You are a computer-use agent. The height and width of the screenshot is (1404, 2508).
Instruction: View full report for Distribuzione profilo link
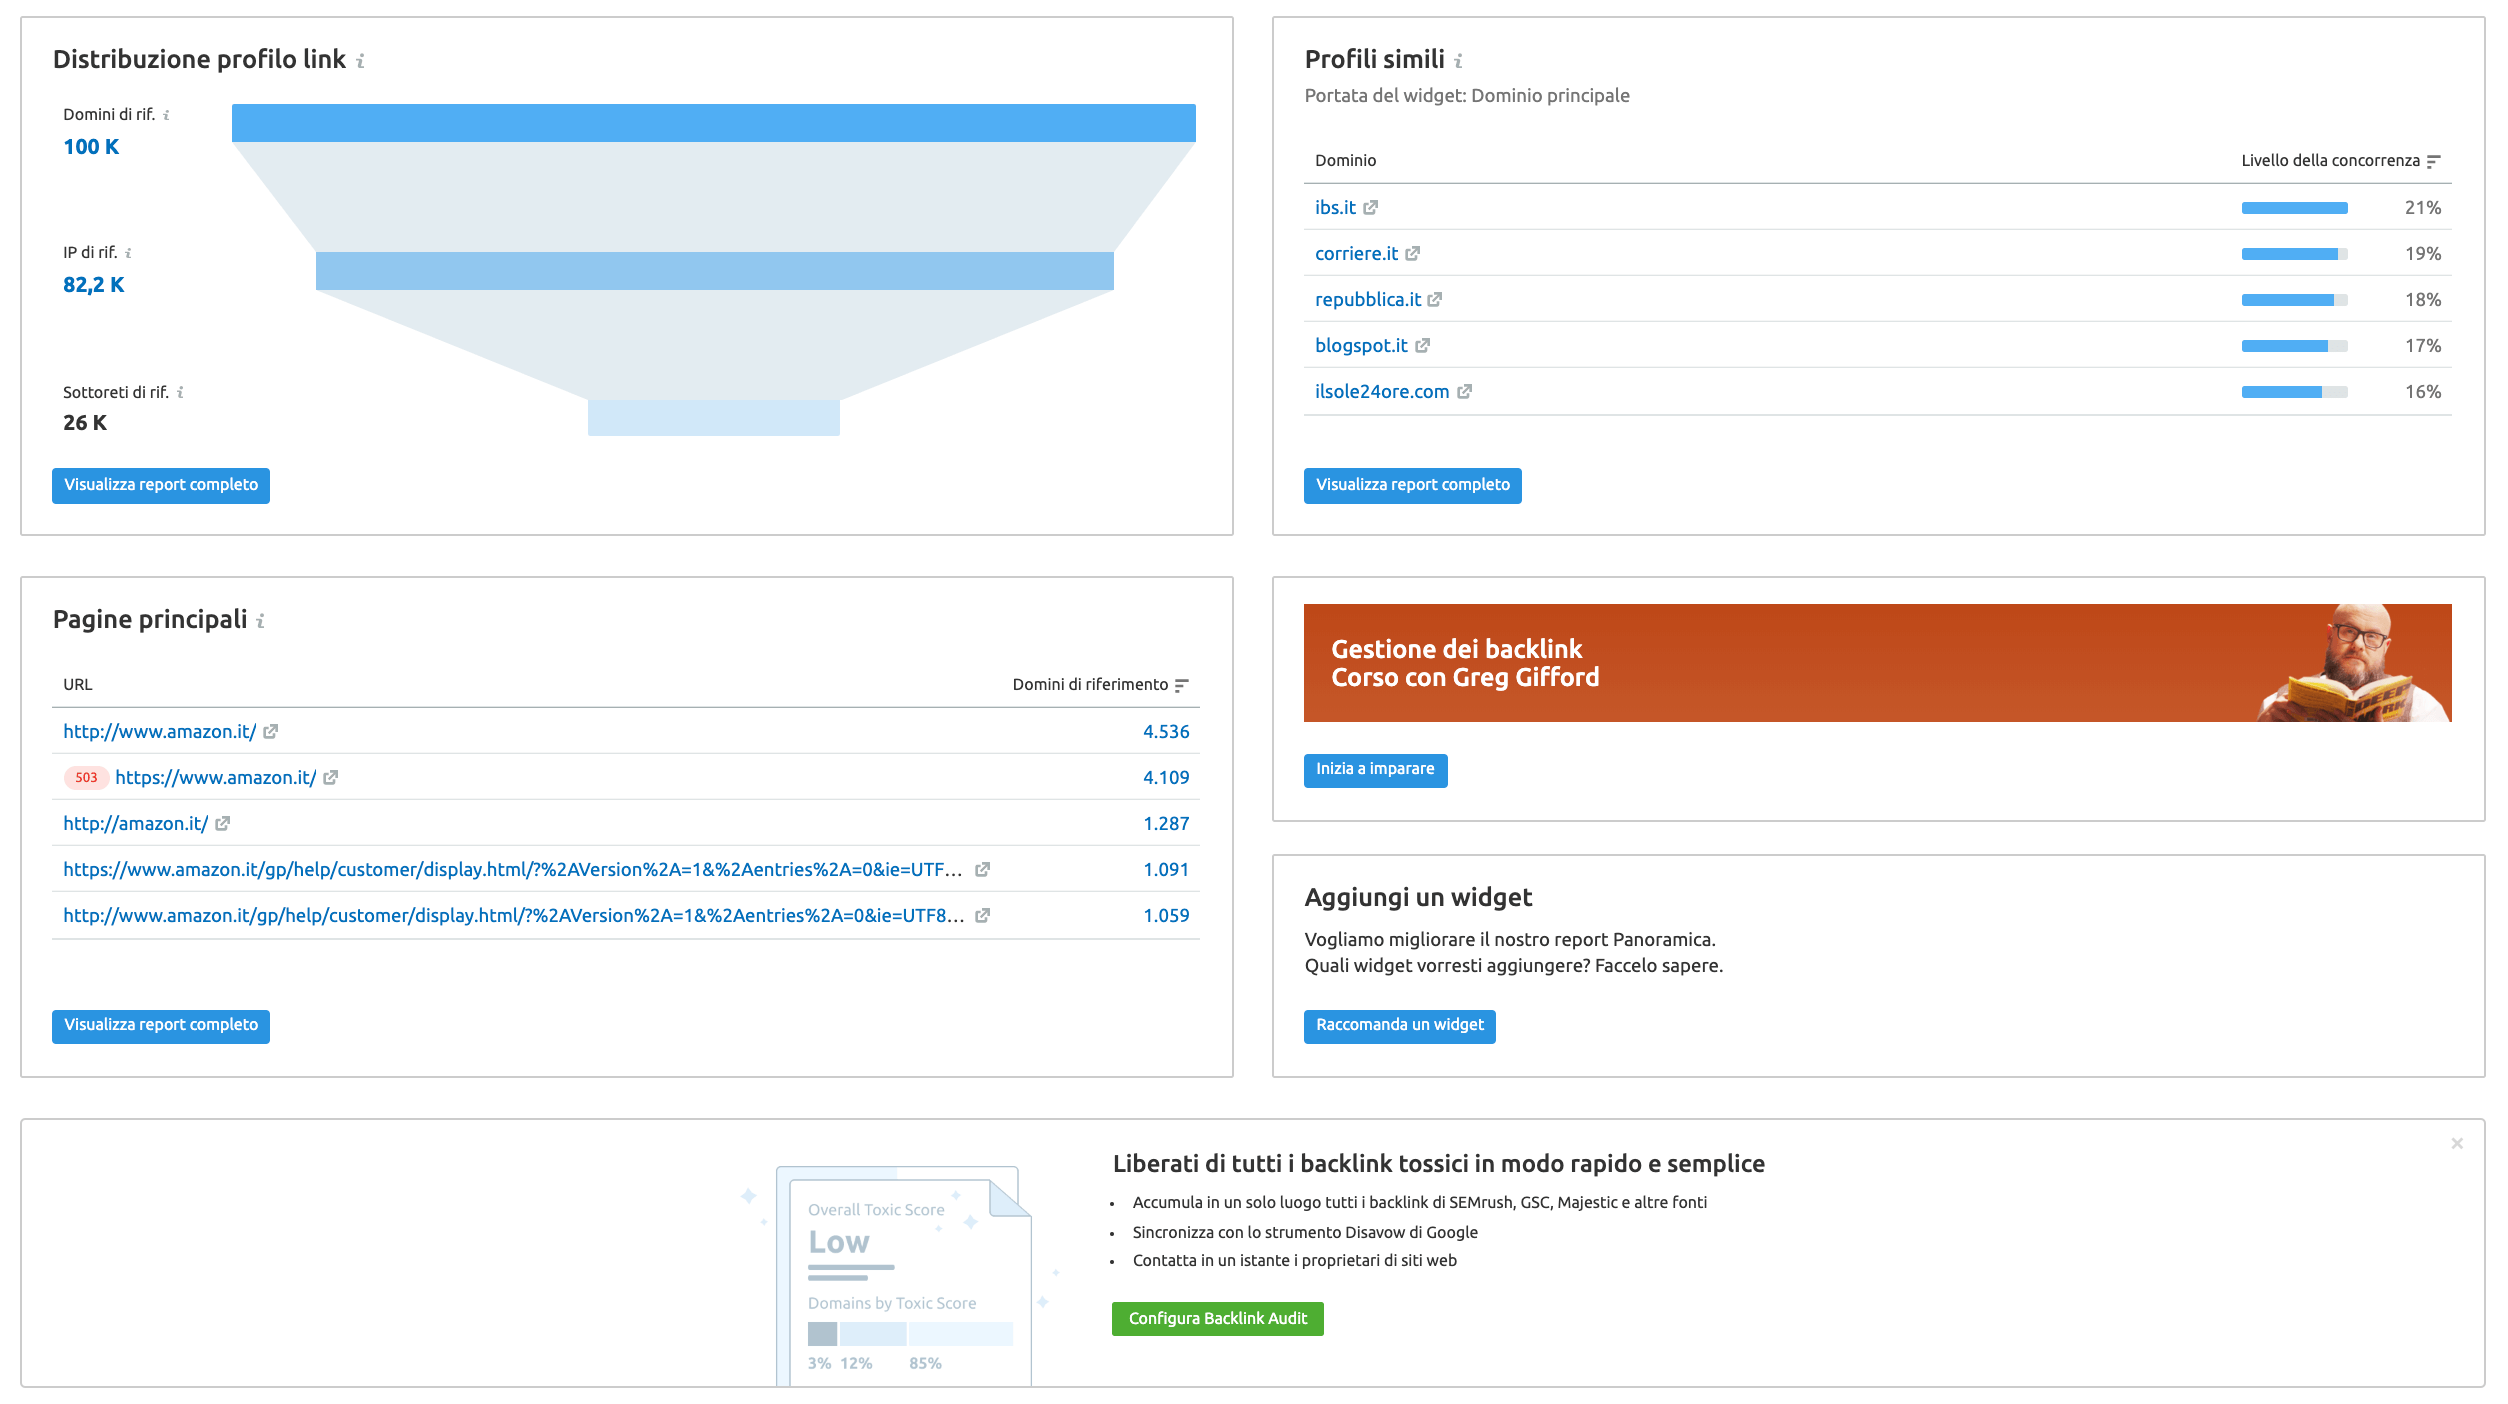click(161, 485)
